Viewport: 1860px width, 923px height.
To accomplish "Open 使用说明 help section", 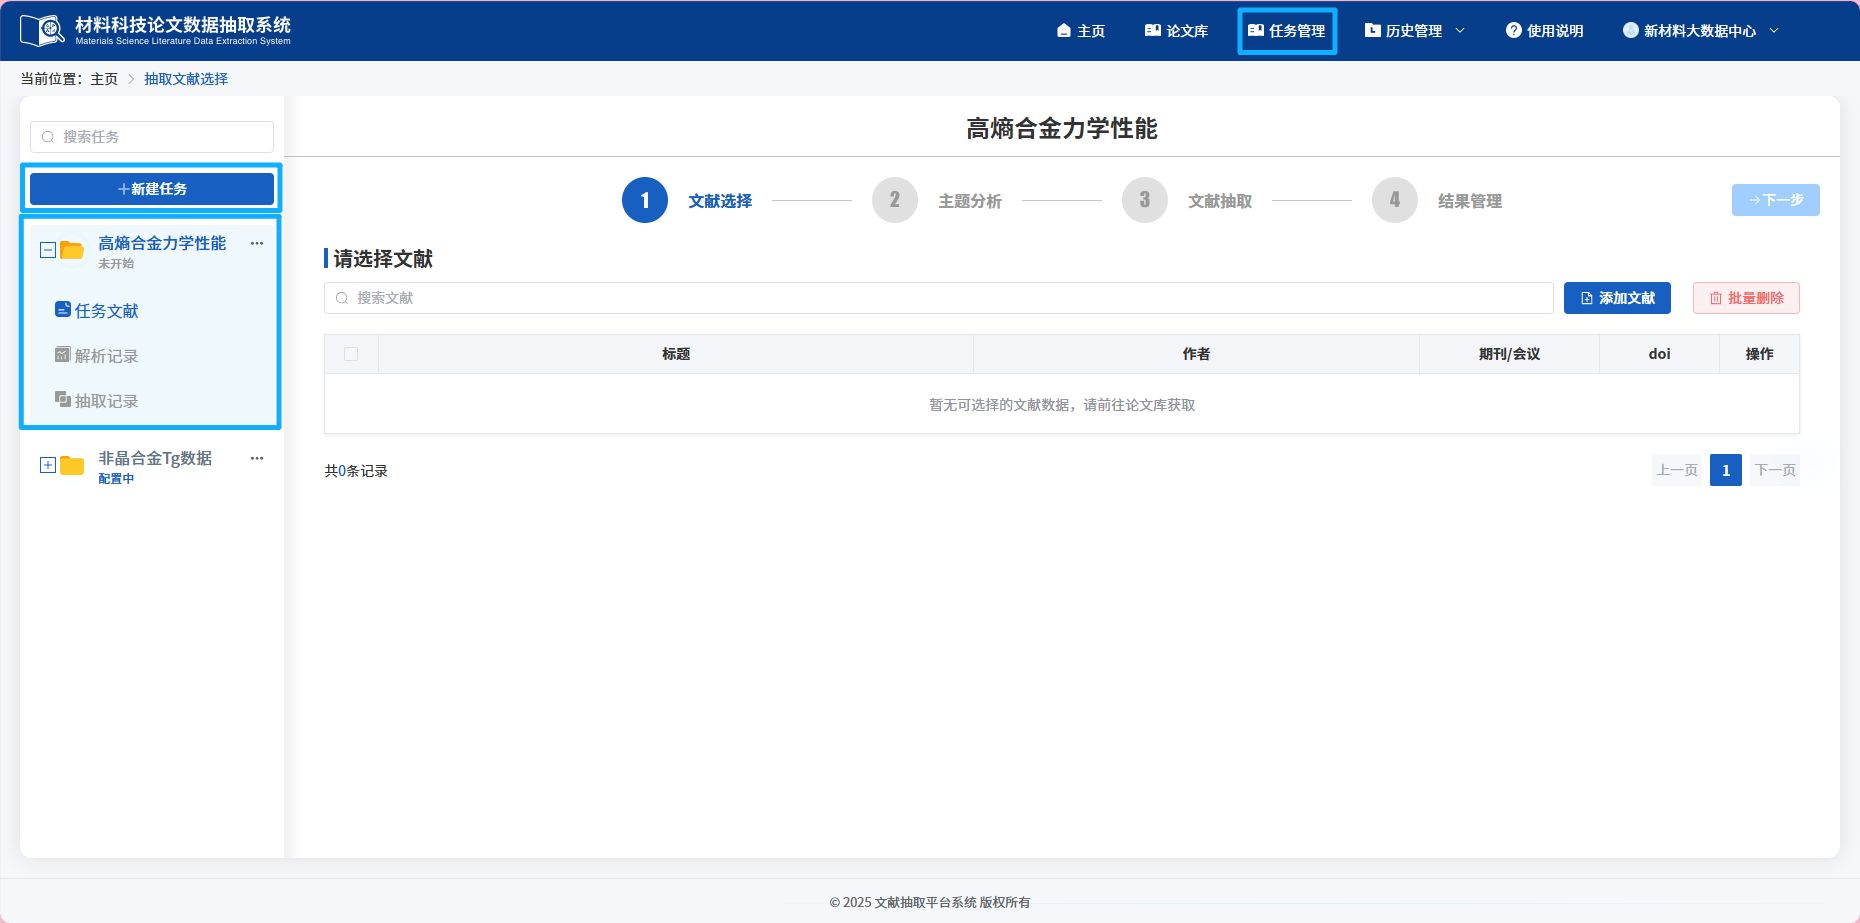I will pos(1545,30).
